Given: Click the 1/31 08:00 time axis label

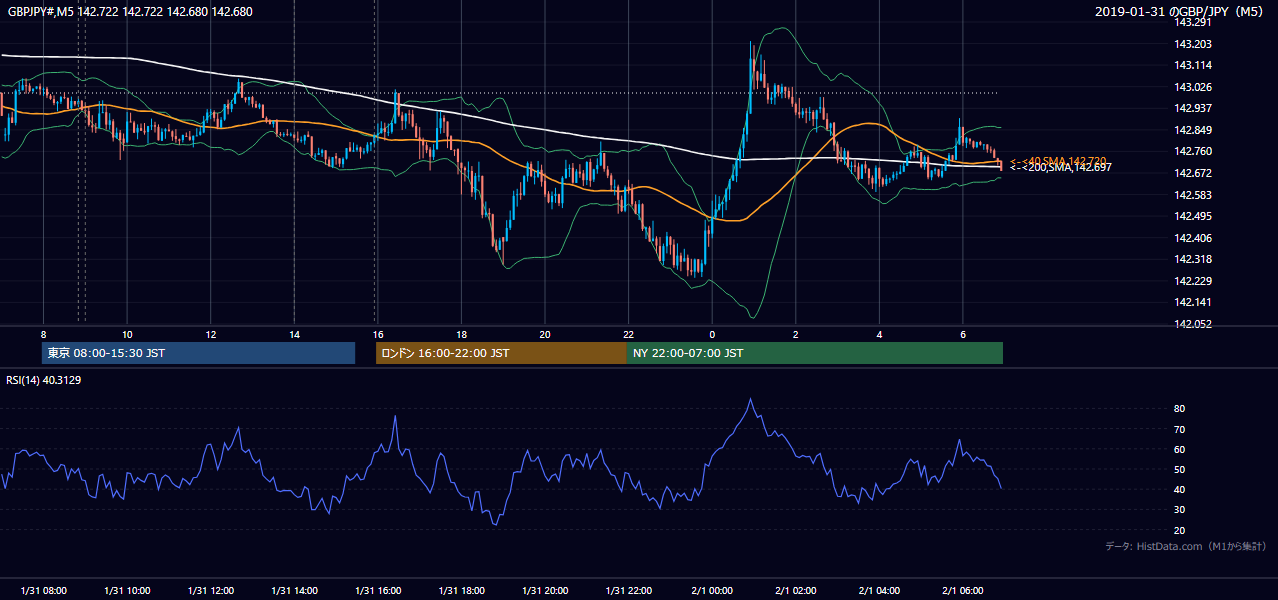Looking at the screenshot, I should coord(43,591).
